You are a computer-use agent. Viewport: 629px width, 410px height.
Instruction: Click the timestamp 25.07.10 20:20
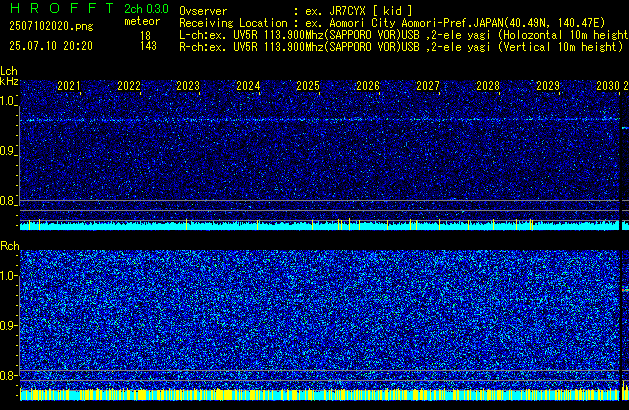click(51, 46)
